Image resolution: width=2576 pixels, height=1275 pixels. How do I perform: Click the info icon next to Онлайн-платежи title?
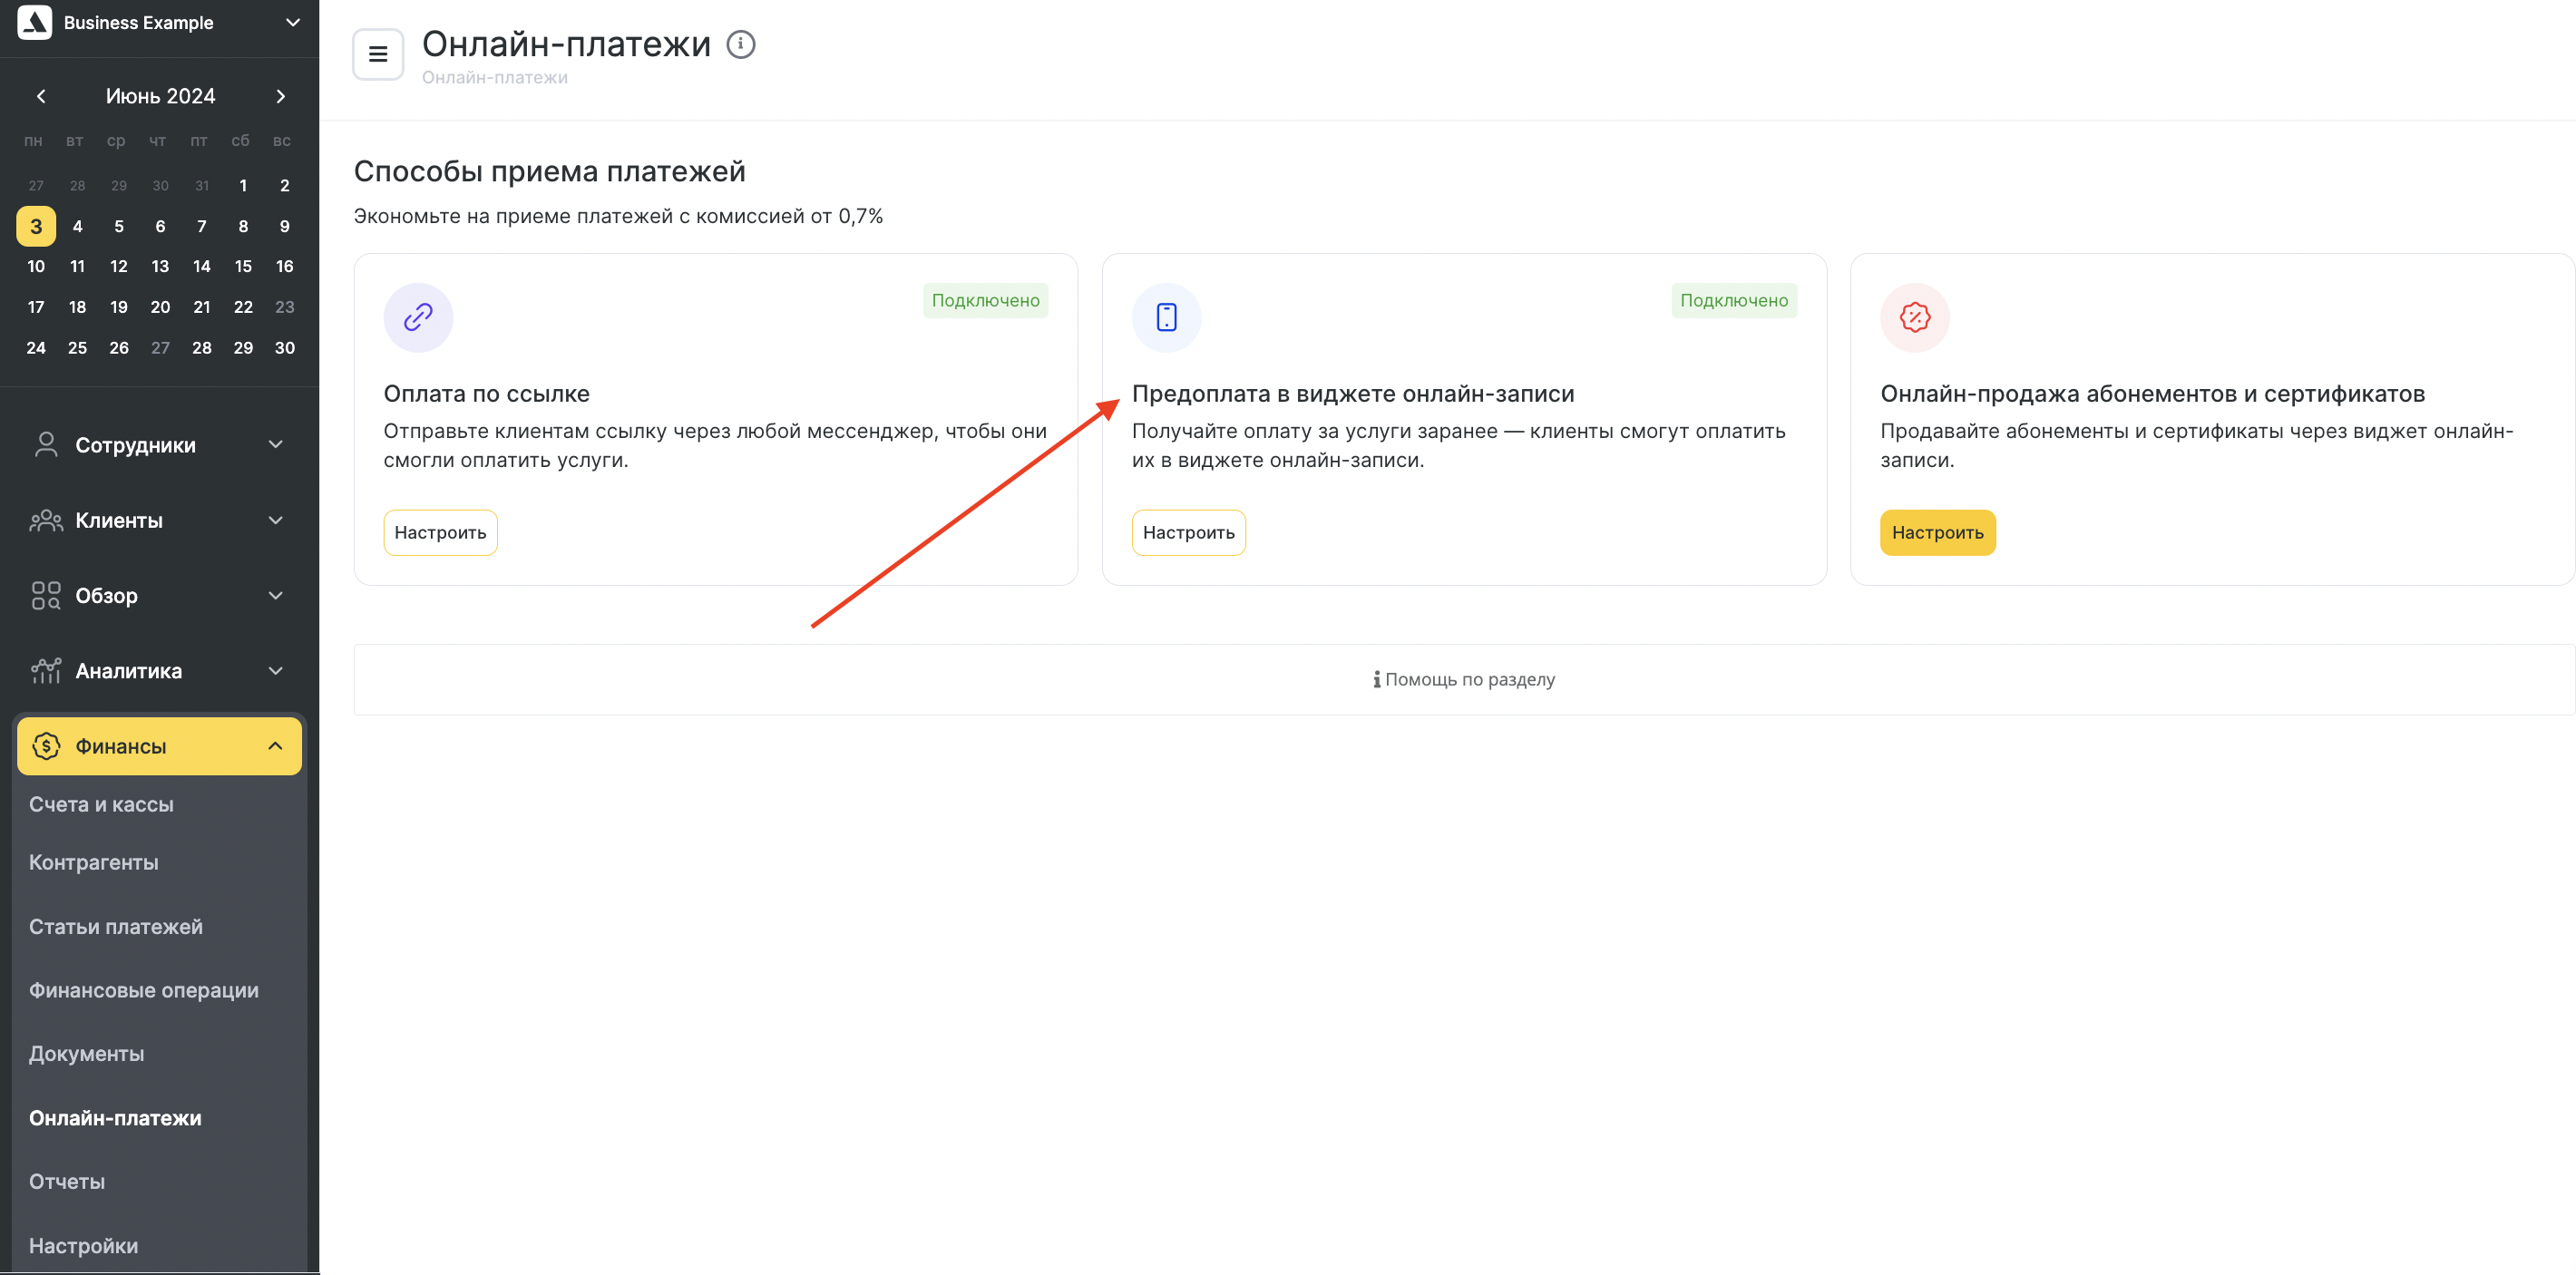coord(741,44)
